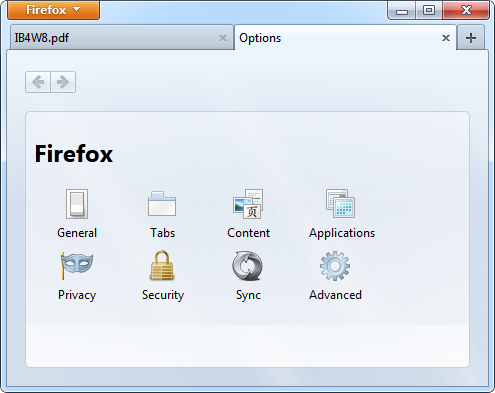Open the Content preferences icon
495x393 pixels.
[248, 204]
